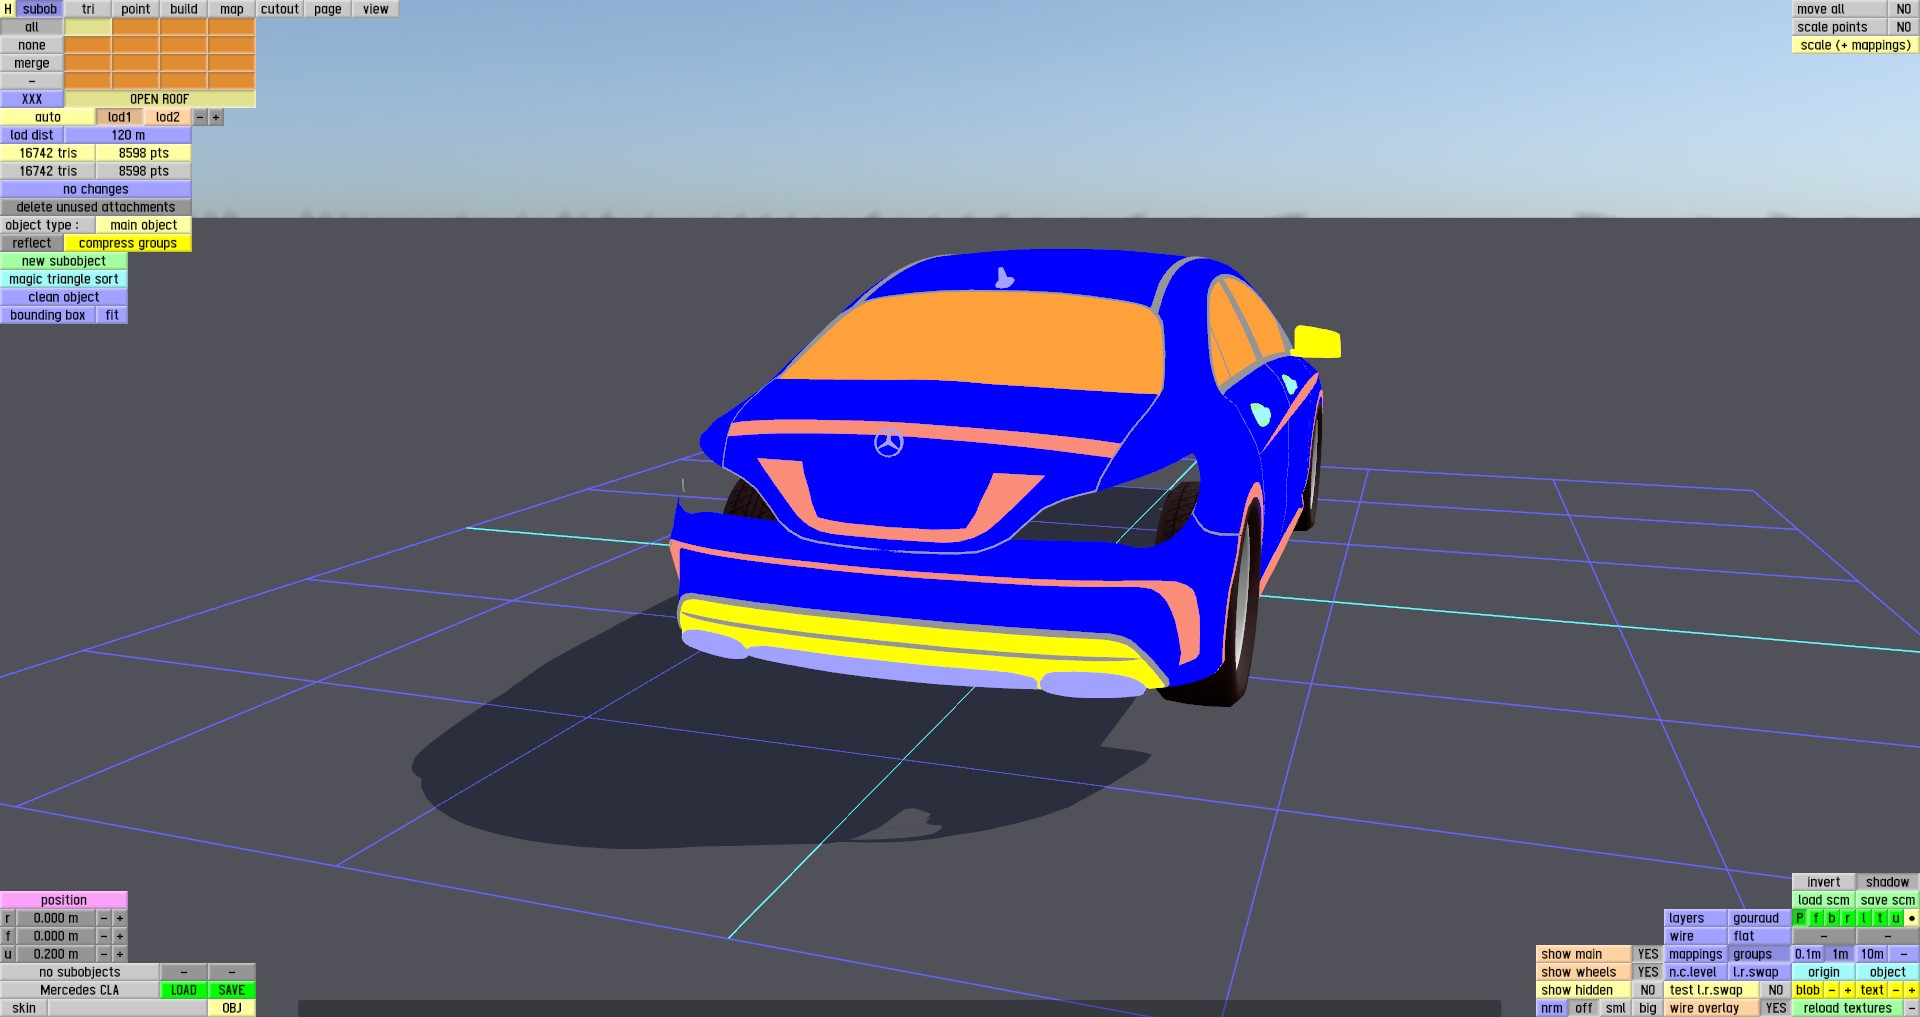Set grid size to 10m
The width and height of the screenshot is (1920, 1017).
pos(1872,954)
